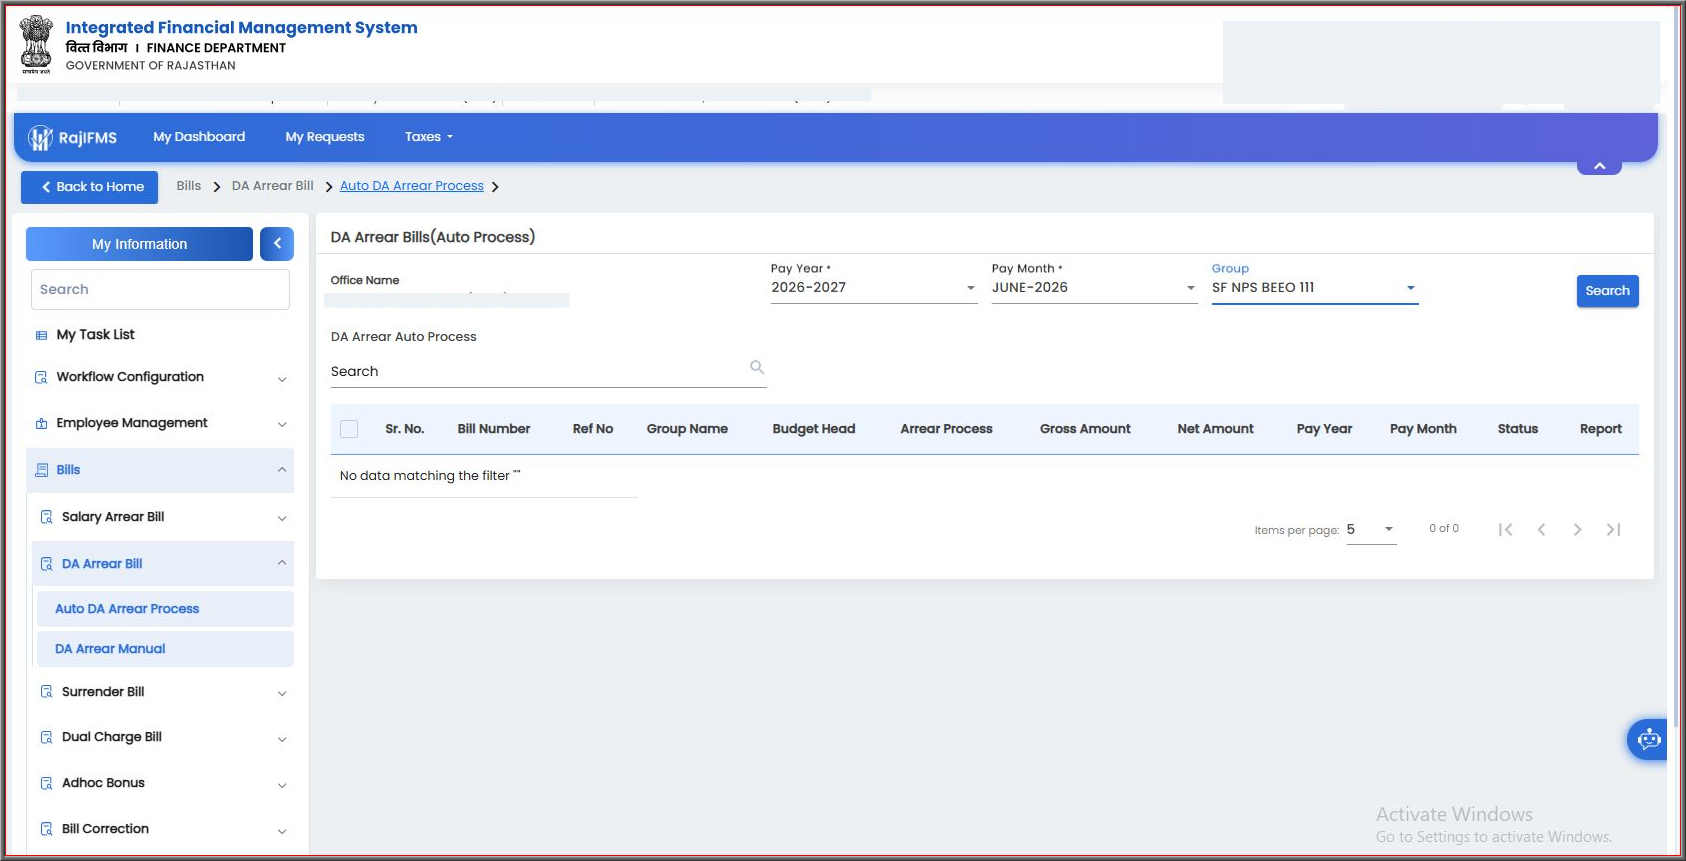
Task: Click the Salary Arrear Bill icon
Action: pos(46,517)
